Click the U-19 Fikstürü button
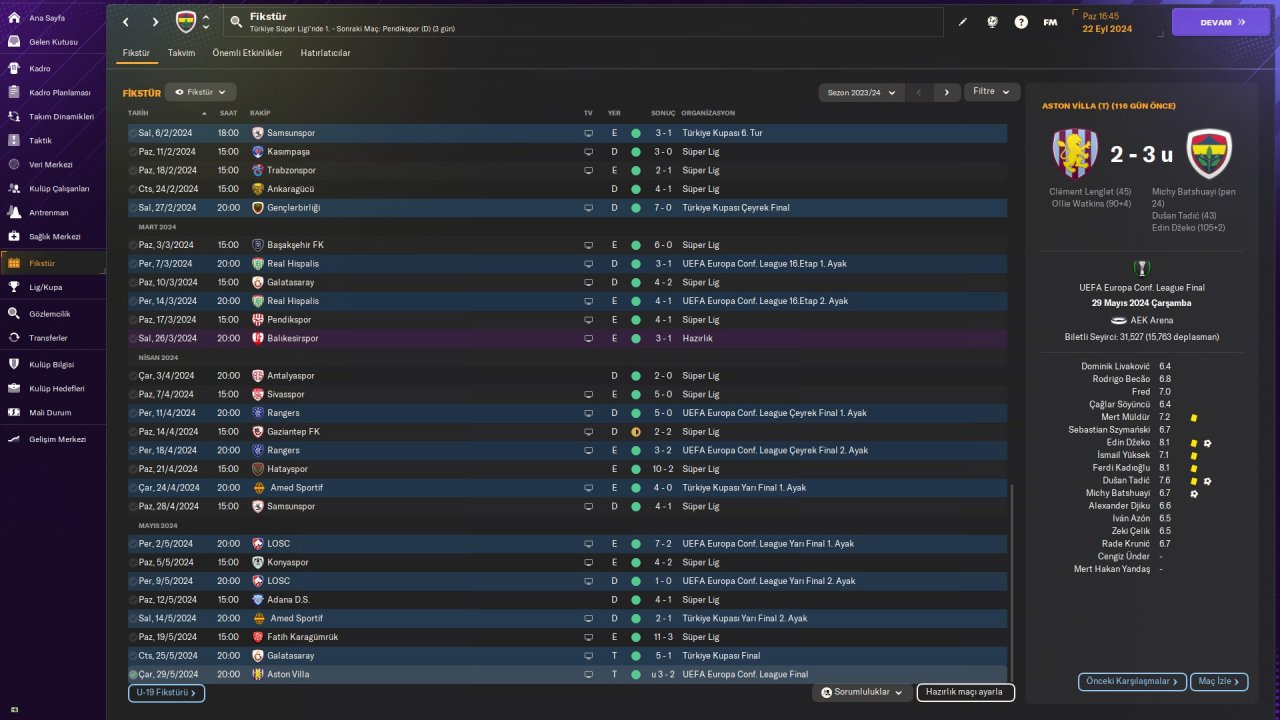This screenshot has height=720, width=1280. point(166,692)
